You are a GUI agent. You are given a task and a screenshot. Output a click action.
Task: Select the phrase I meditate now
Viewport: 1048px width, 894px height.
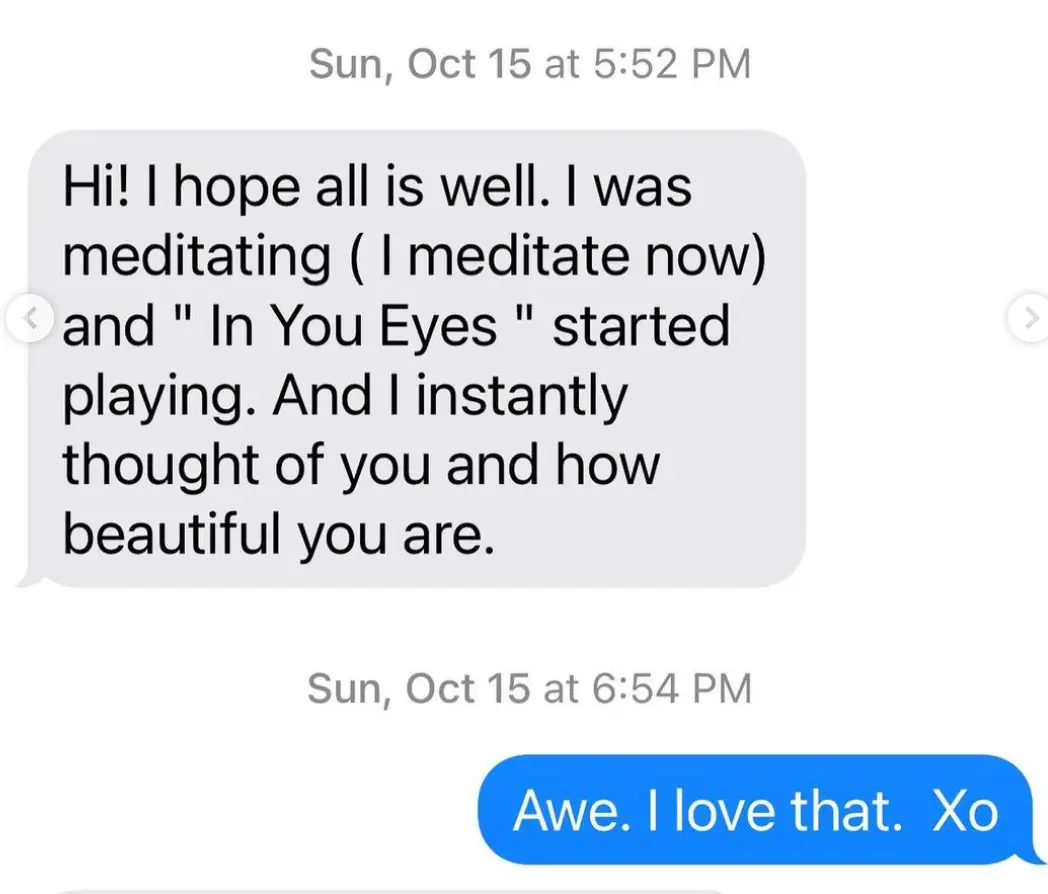click(x=560, y=254)
